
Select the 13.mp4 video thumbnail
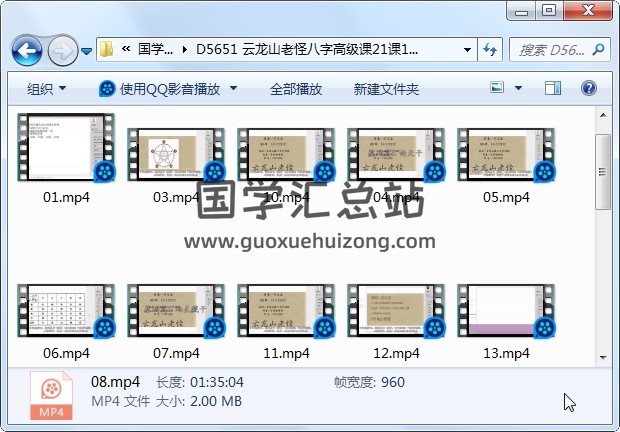(506, 311)
